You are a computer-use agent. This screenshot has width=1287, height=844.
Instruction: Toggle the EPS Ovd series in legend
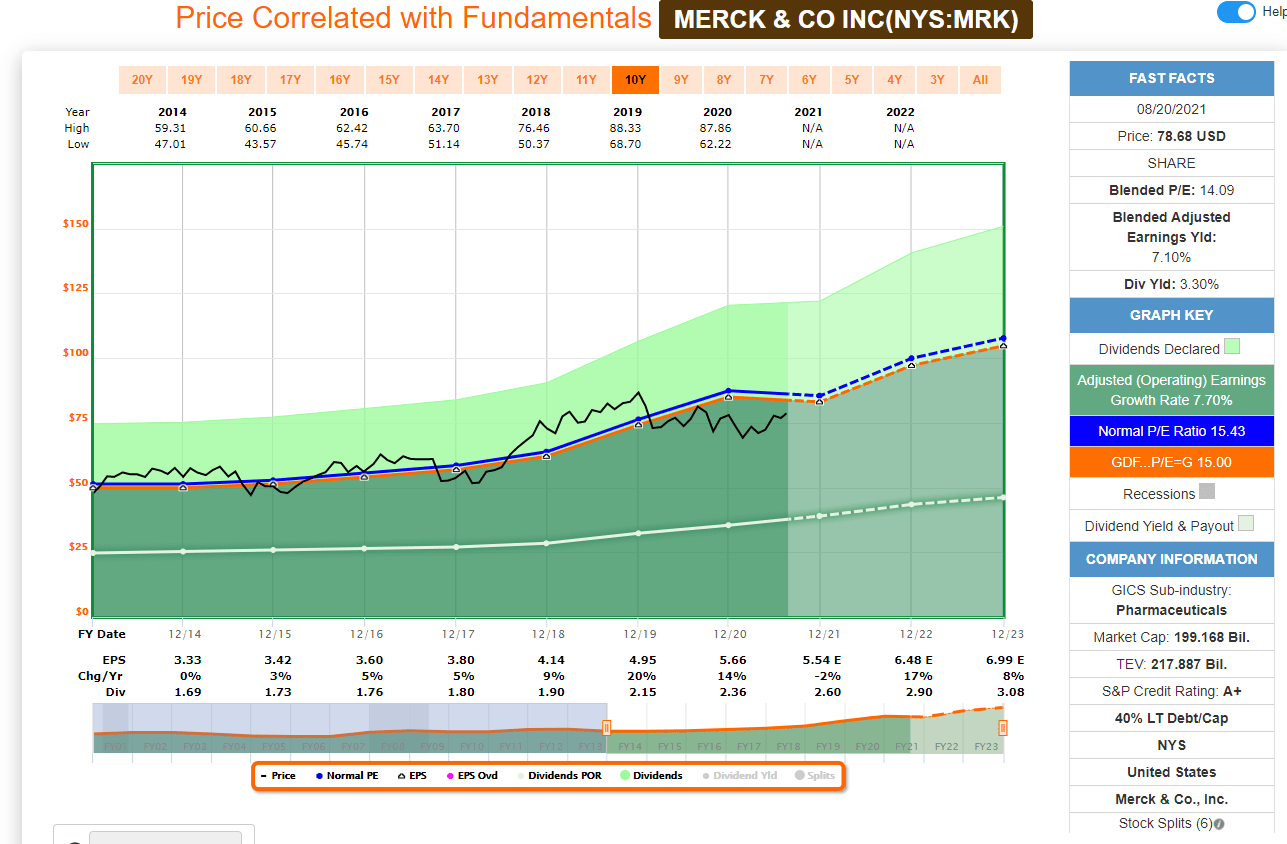point(473,775)
